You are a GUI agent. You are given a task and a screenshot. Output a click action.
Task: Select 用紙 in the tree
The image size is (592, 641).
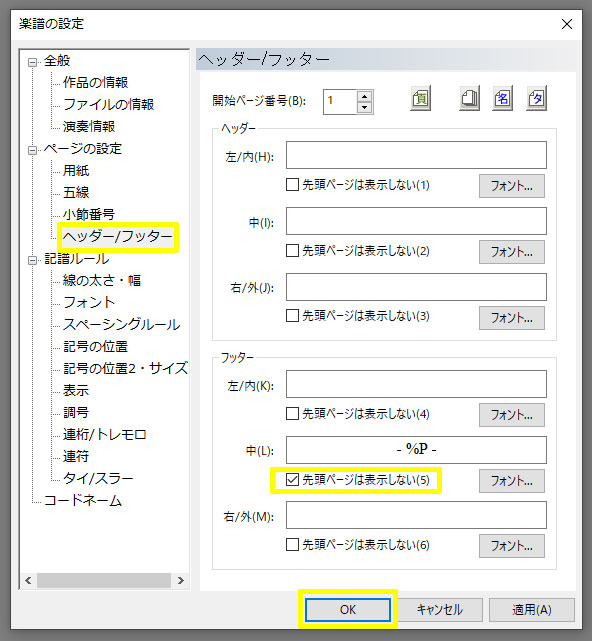(x=76, y=170)
